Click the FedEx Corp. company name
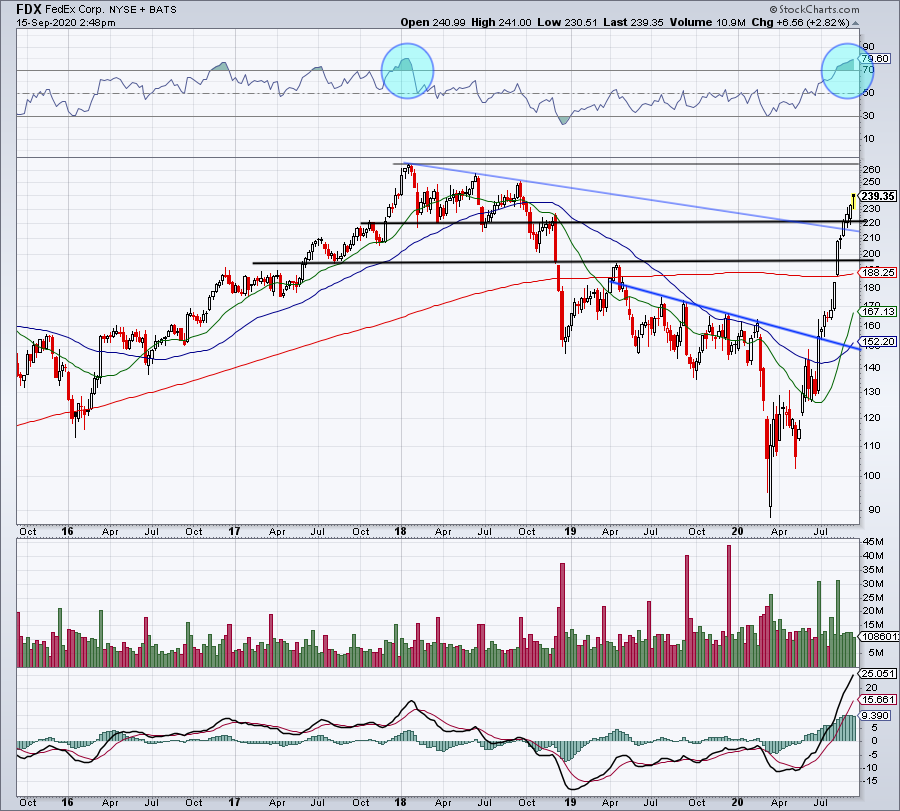 (75, 10)
